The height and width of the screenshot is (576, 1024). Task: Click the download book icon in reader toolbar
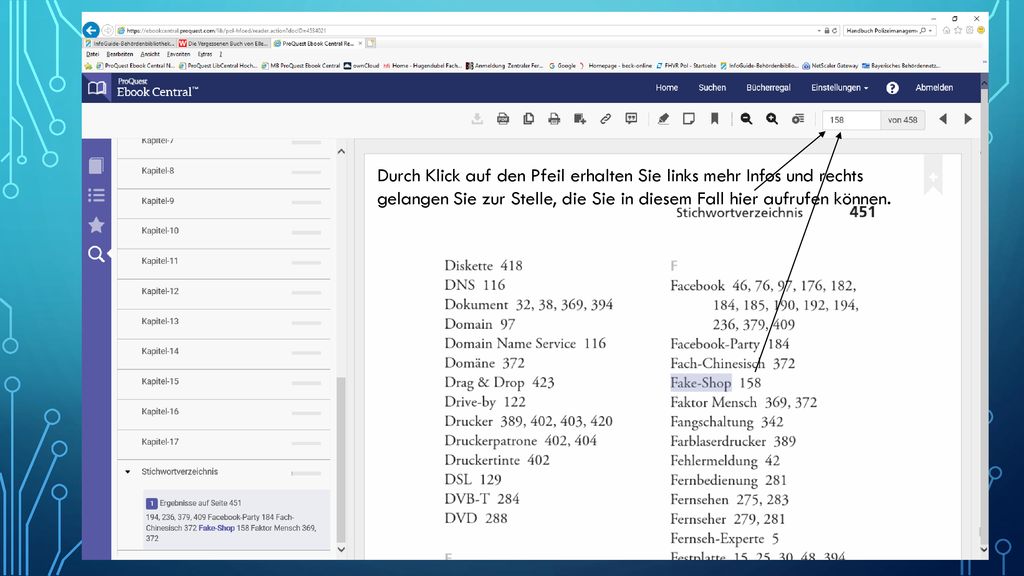[477, 119]
